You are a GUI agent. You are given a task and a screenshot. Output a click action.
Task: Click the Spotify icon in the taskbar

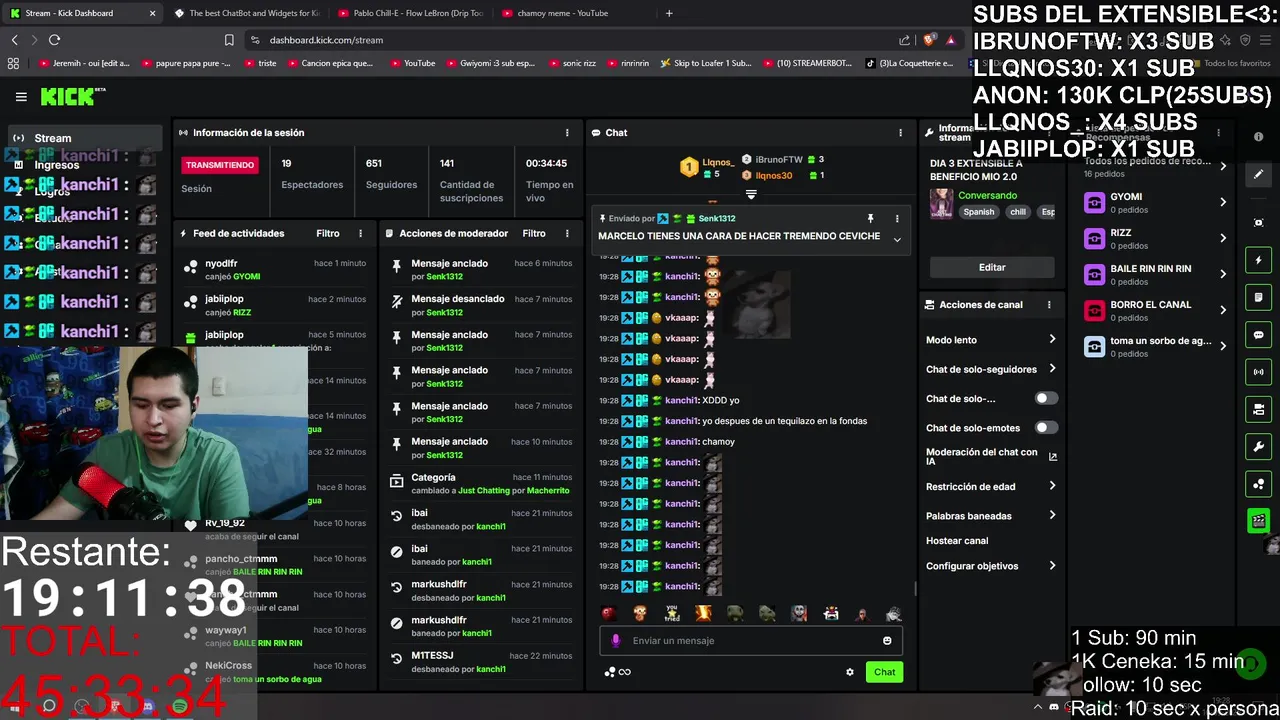point(180,707)
